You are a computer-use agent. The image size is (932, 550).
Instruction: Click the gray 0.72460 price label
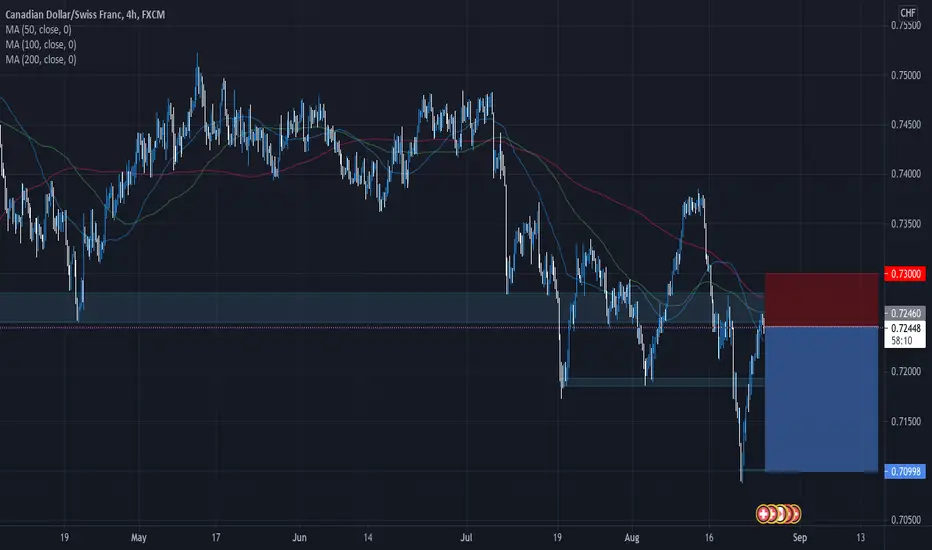pos(905,313)
